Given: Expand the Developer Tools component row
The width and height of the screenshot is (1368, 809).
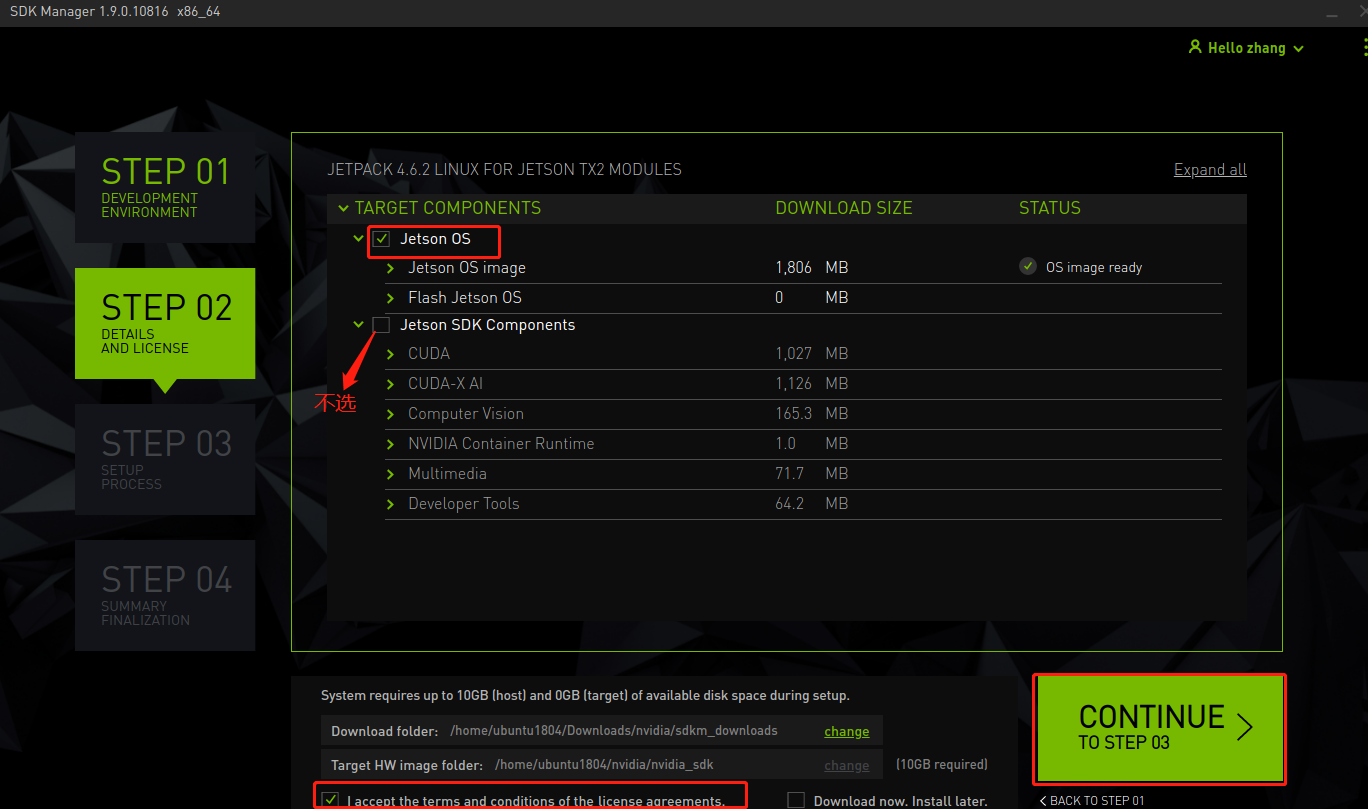Looking at the screenshot, I should 391,504.
